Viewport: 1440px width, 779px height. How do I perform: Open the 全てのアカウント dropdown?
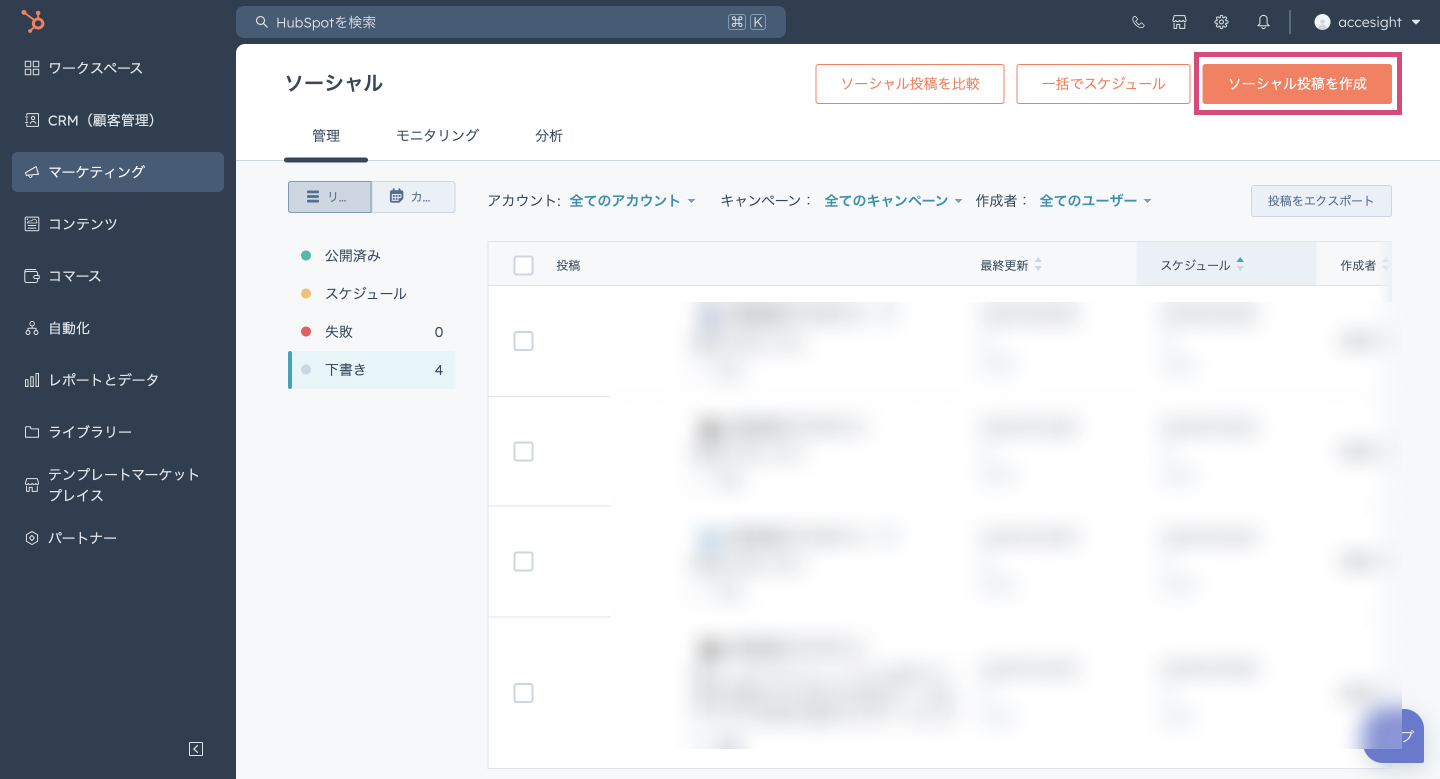pos(632,201)
